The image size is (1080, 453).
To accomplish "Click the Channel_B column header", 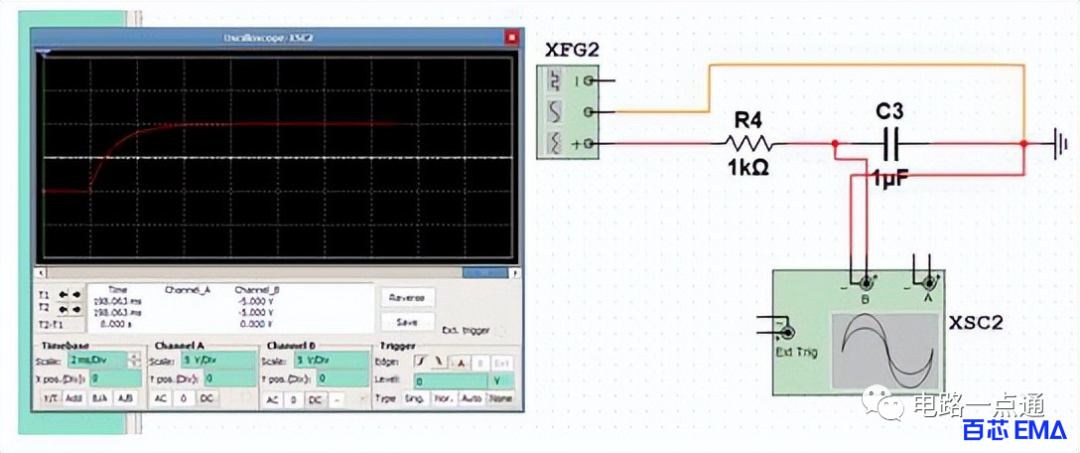I will pos(257,290).
